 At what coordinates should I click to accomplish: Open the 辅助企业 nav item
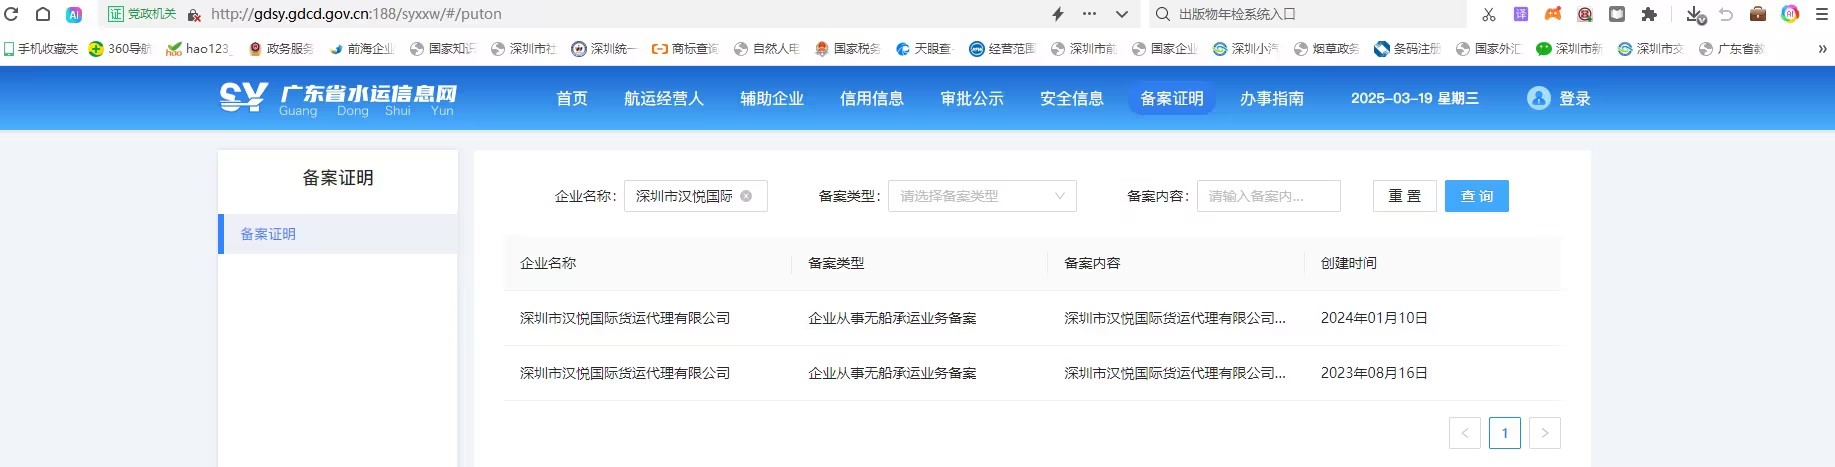pos(772,98)
